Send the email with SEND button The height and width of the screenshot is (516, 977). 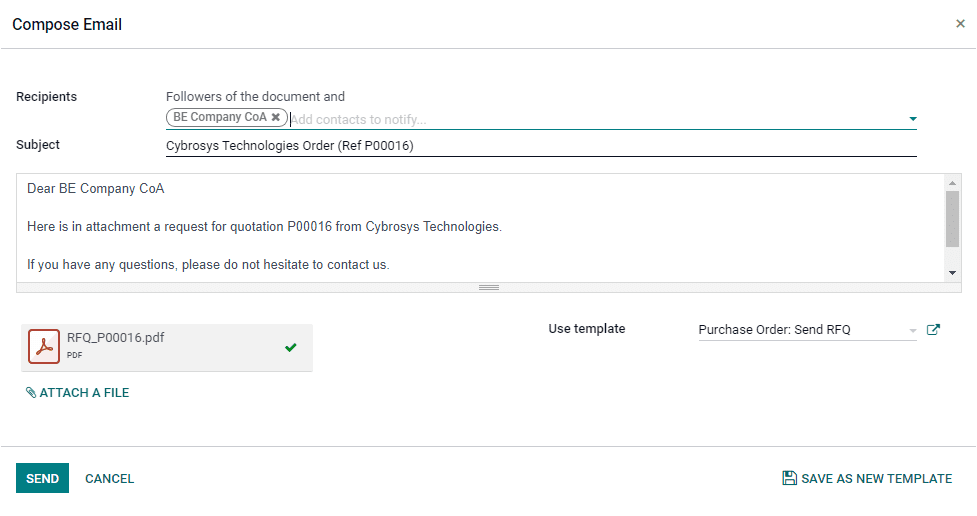[x=42, y=478]
